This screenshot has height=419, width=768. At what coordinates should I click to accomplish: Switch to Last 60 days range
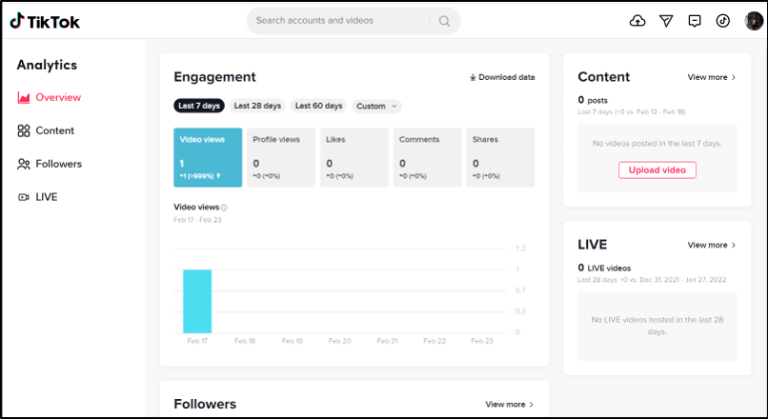point(318,106)
